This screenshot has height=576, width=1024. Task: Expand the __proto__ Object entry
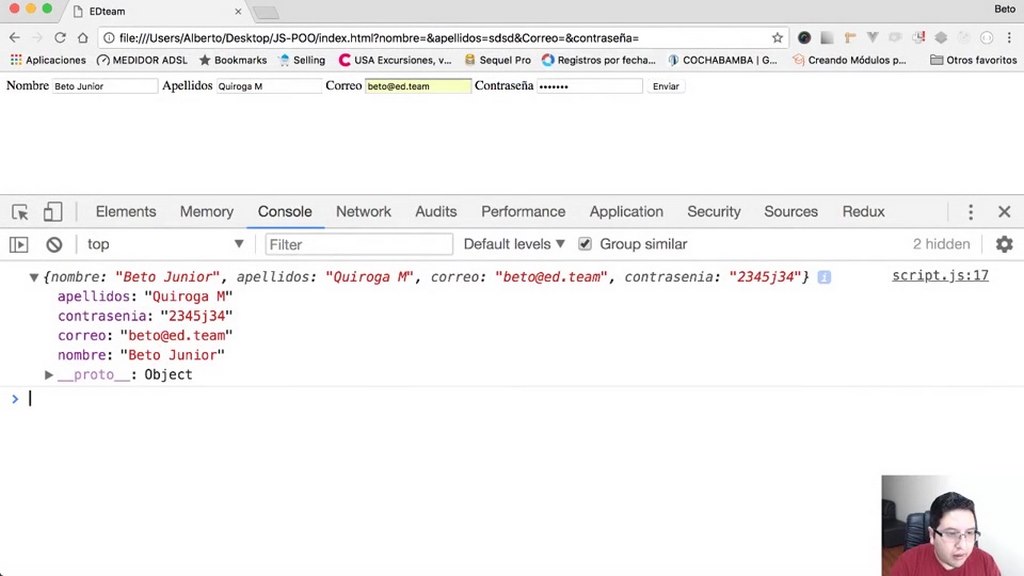coord(49,375)
